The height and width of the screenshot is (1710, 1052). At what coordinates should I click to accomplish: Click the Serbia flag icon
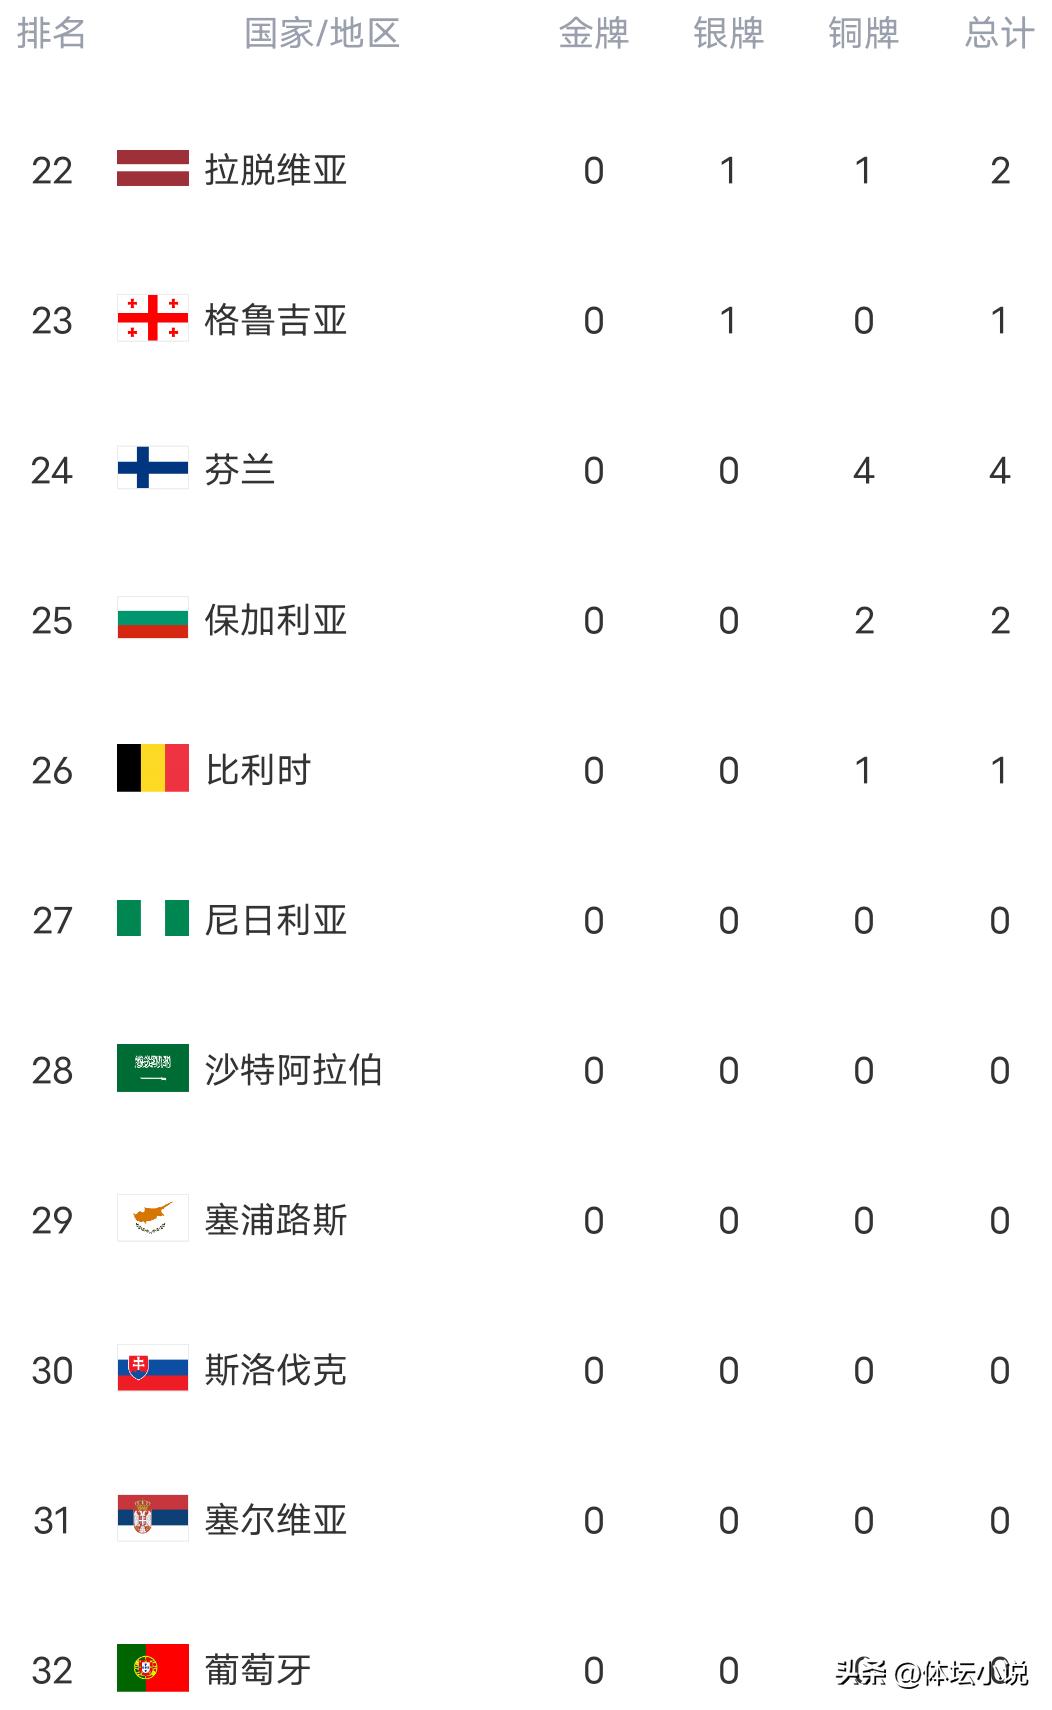pos(152,1517)
